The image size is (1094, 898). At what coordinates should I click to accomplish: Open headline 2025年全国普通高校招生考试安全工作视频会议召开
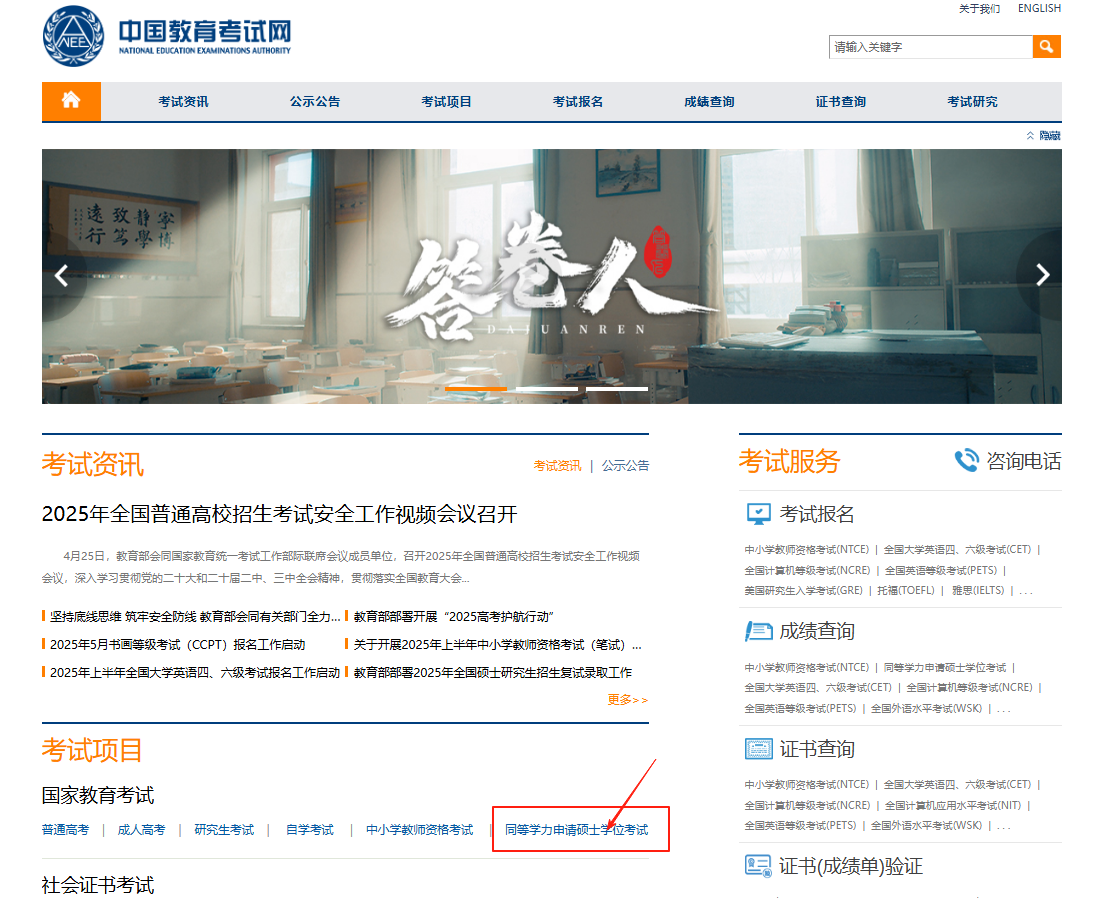(280, 514)
